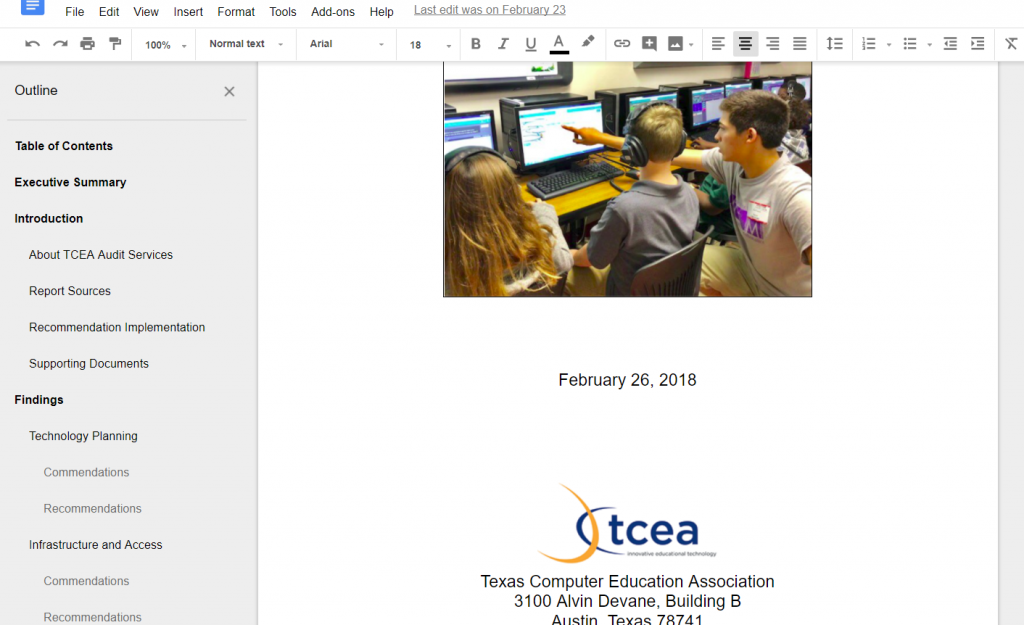The width and height of the screenshot is (1024, 625).
Task: Increase the indent
Action: [x=978, y=44]
